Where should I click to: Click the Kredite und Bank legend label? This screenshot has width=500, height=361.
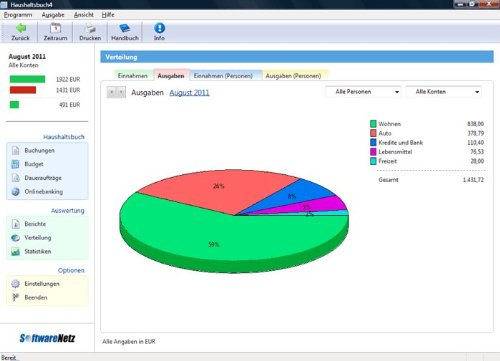[x=401, y=142]
